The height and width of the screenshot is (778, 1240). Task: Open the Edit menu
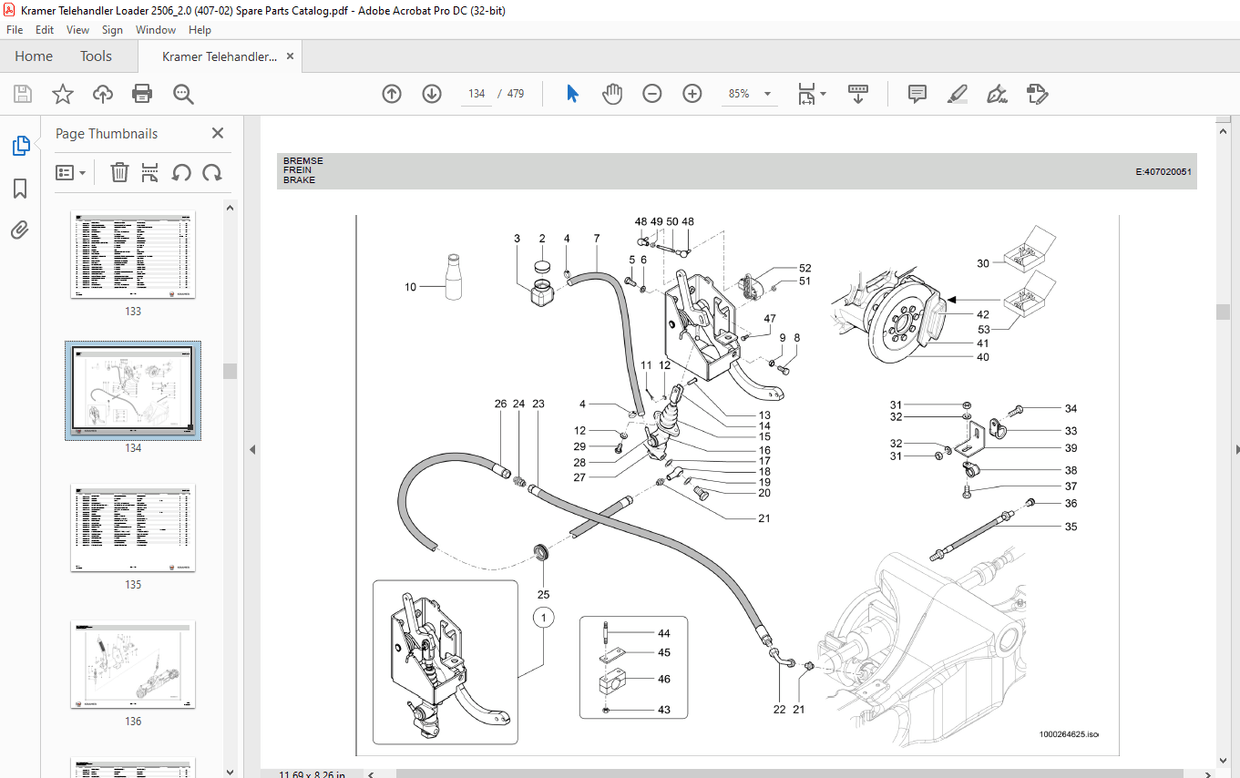(44, 29)
